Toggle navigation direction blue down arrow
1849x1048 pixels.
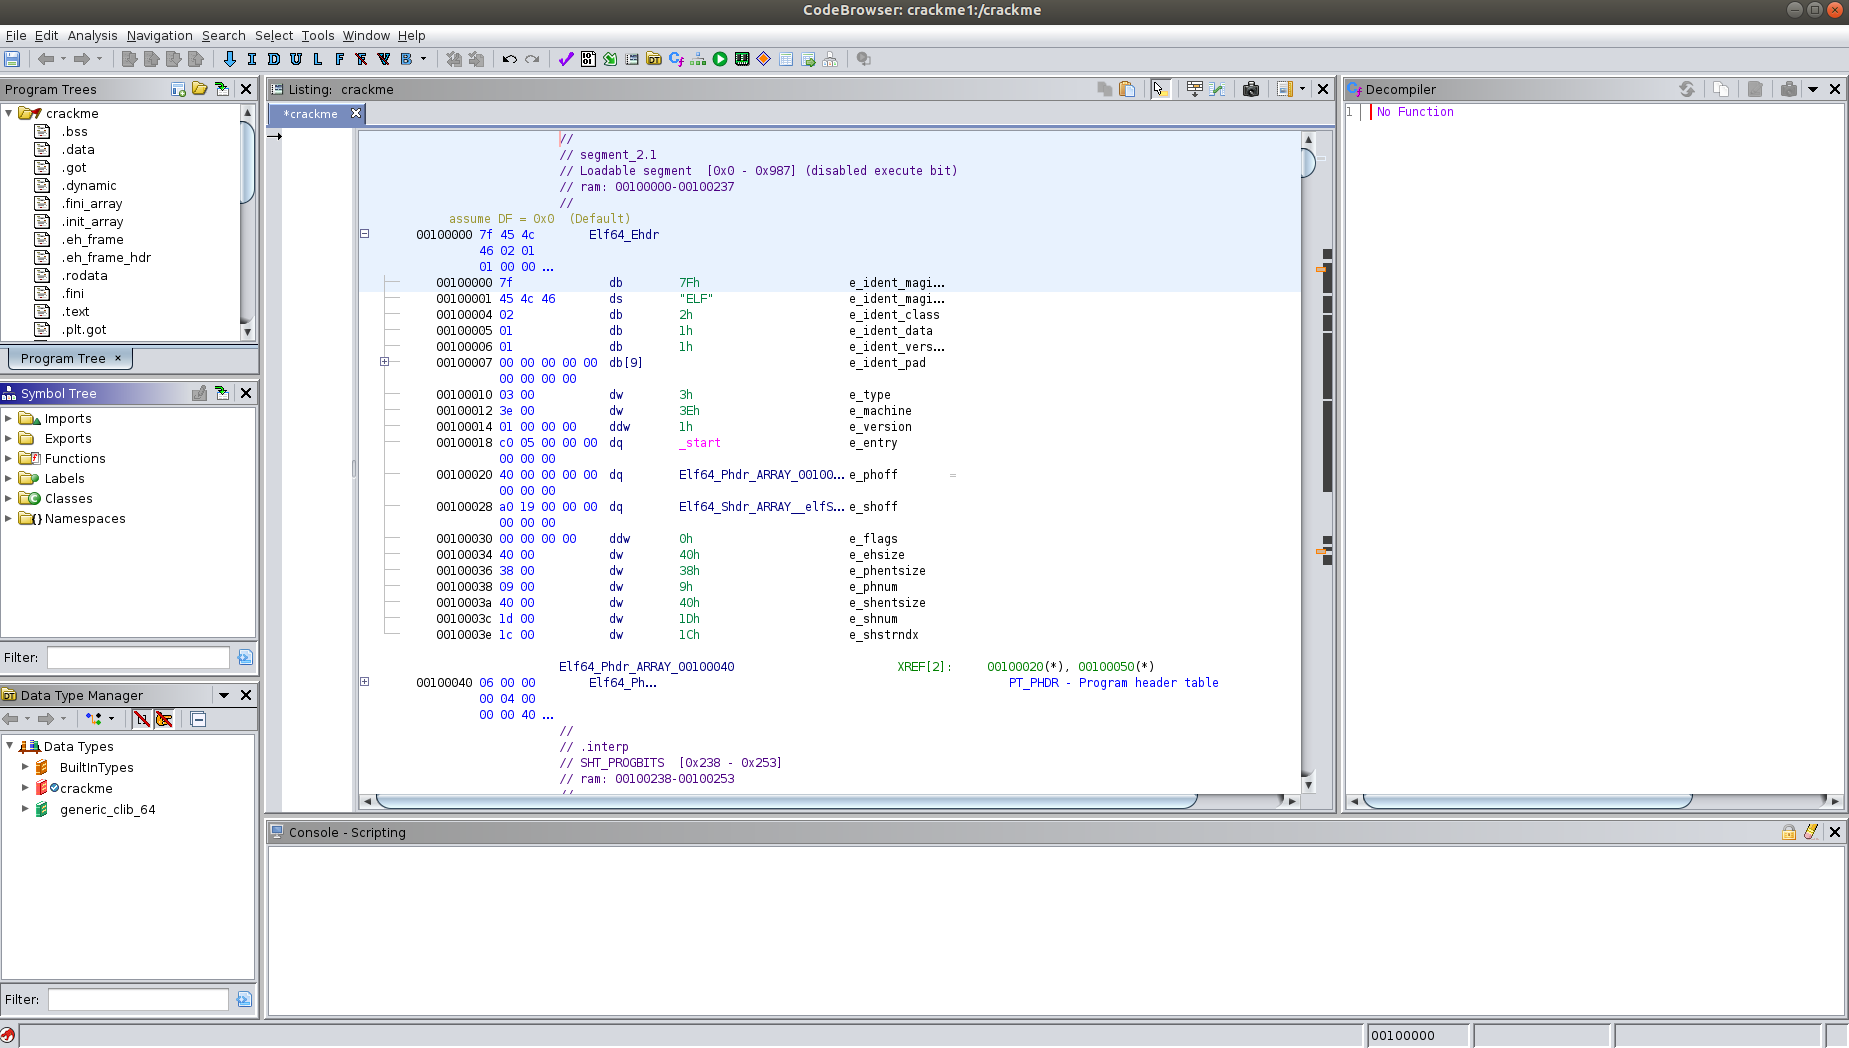pyautogui.click(x=229, y=59)
